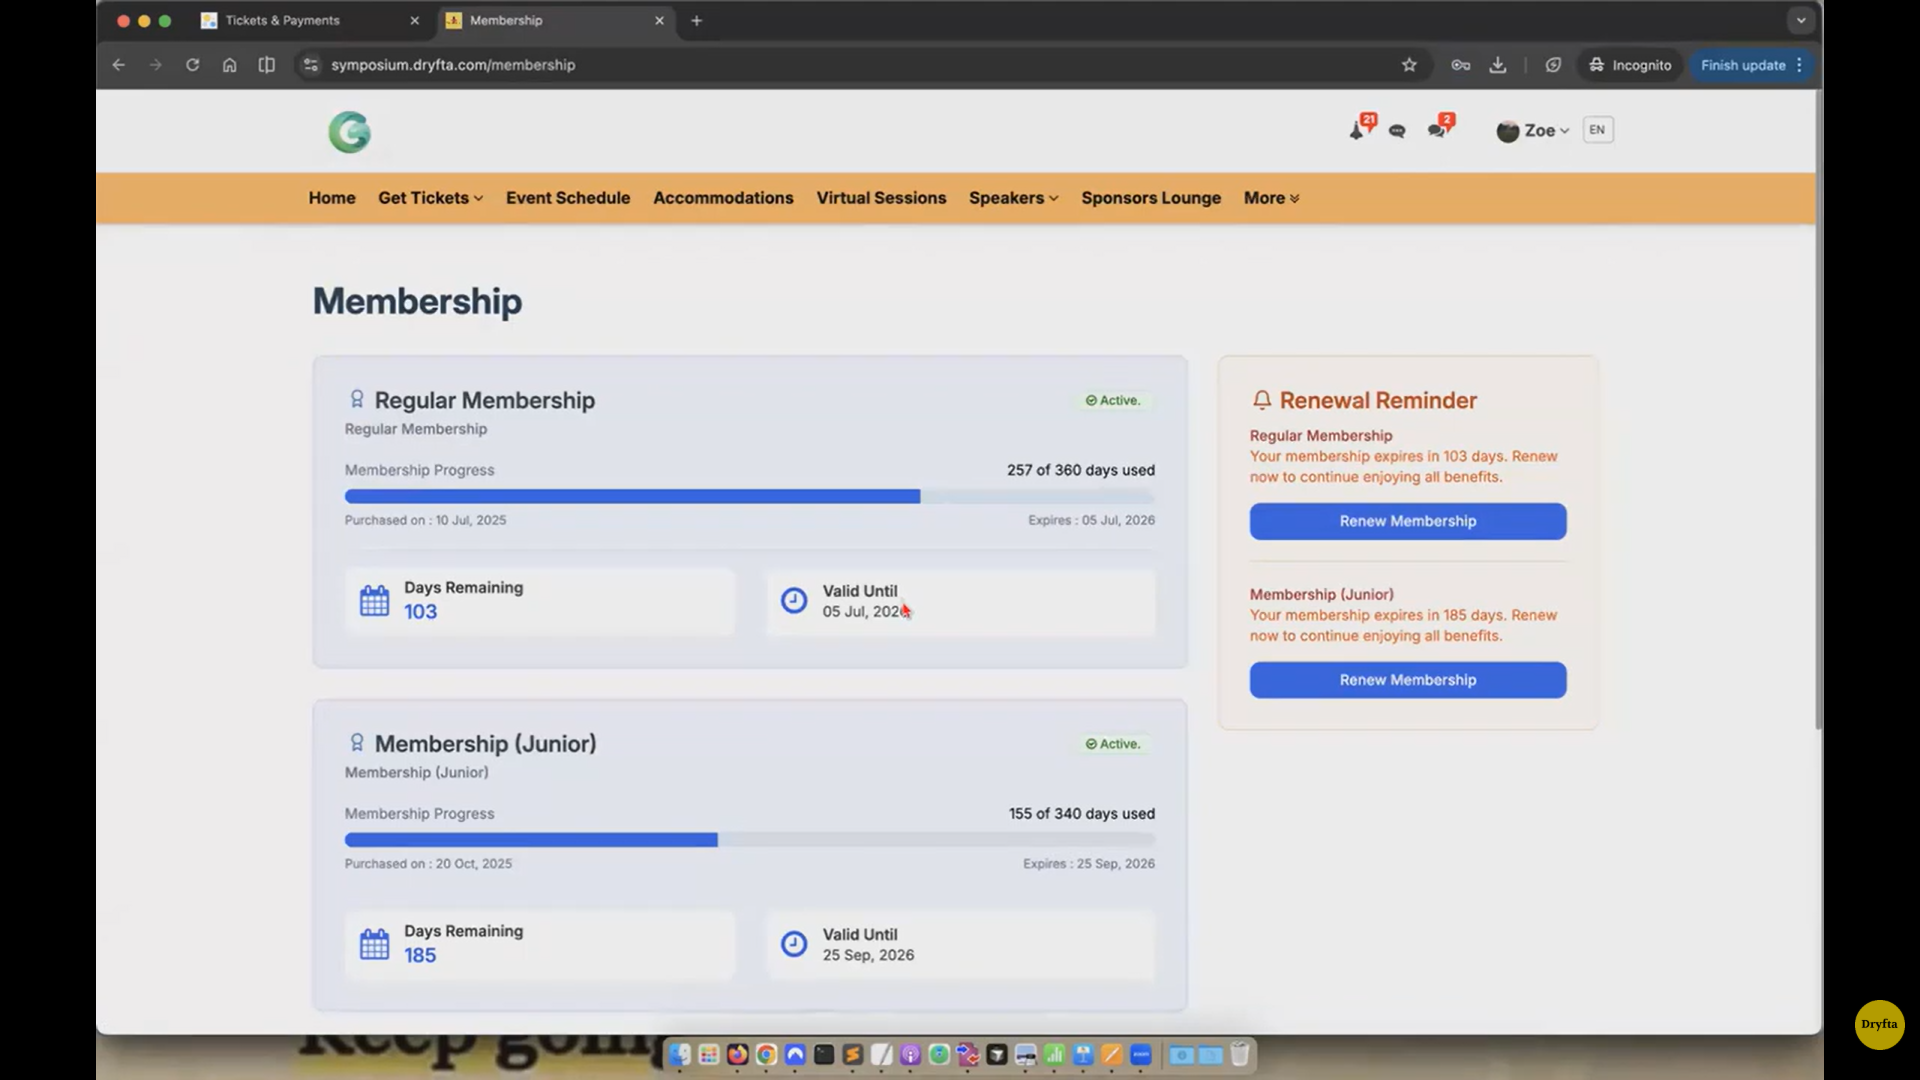Open the notifications bell icon
The width and height of the screenshot is (1920, 1080).
pyautogui.click(x=1357, y=131)
